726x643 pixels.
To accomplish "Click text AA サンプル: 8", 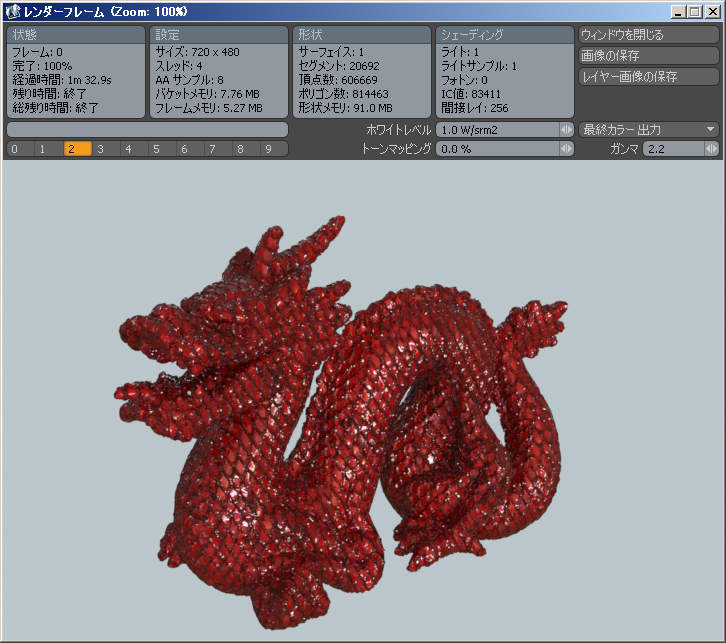I will pos(189,80).
